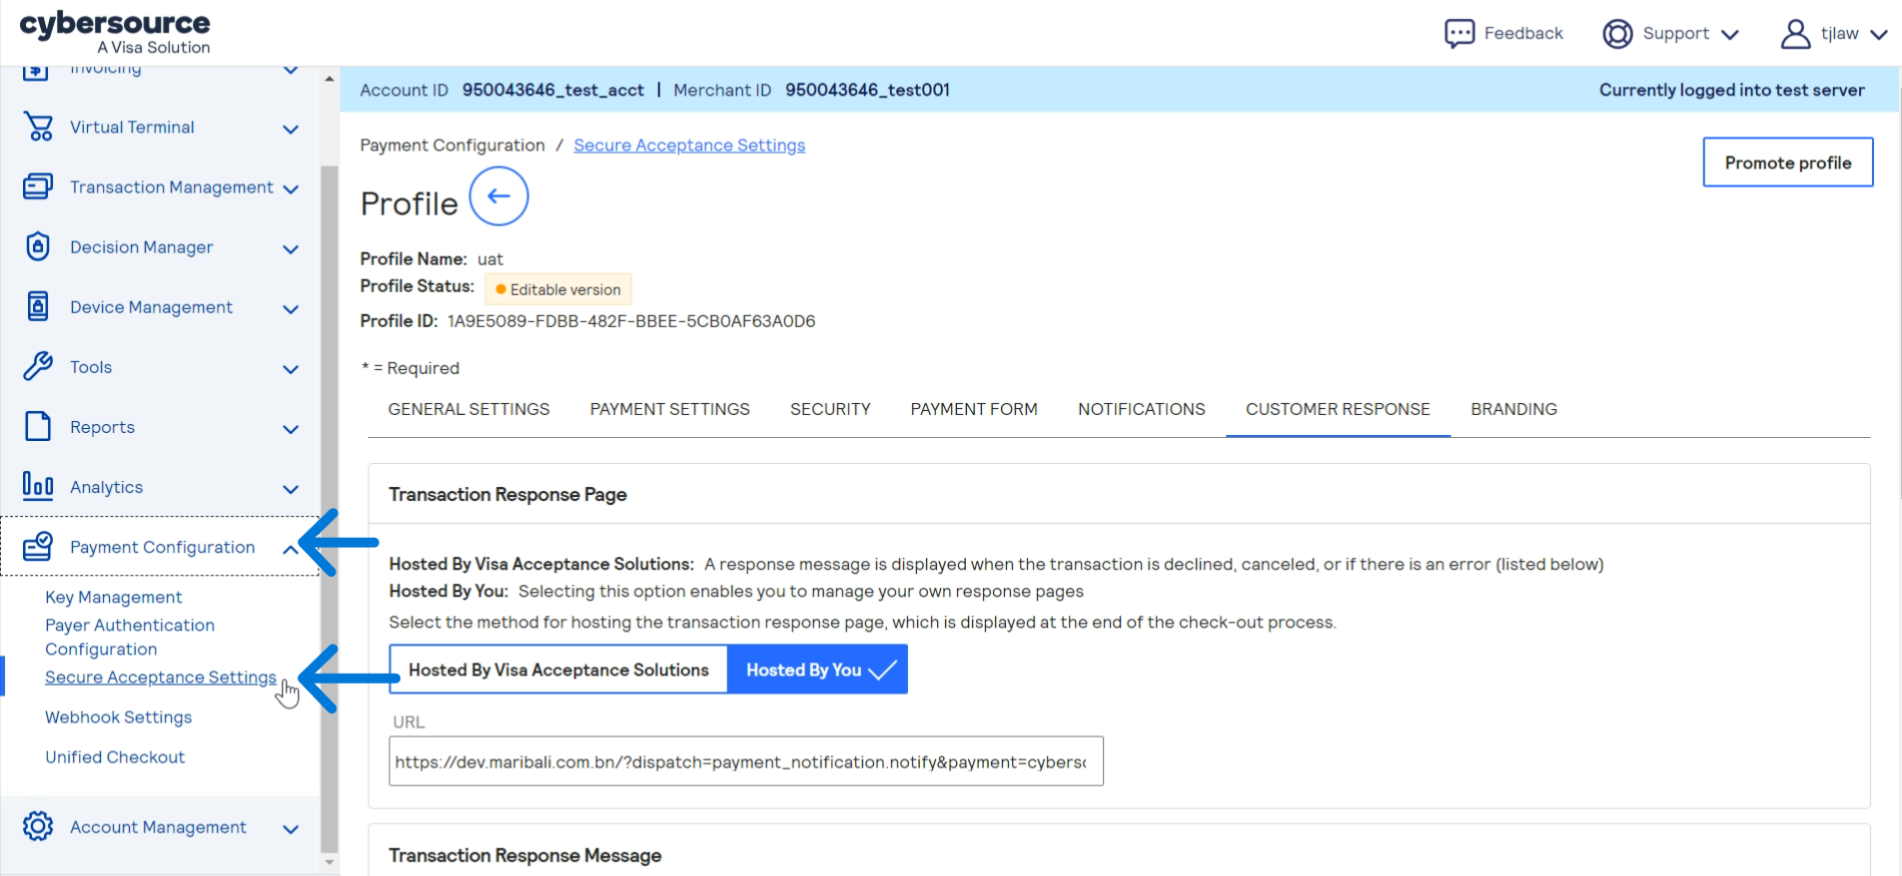The height and width of the screenshot is (876, 1902).
Task: Click the Reports document icon
Action: tap(38, 427)
